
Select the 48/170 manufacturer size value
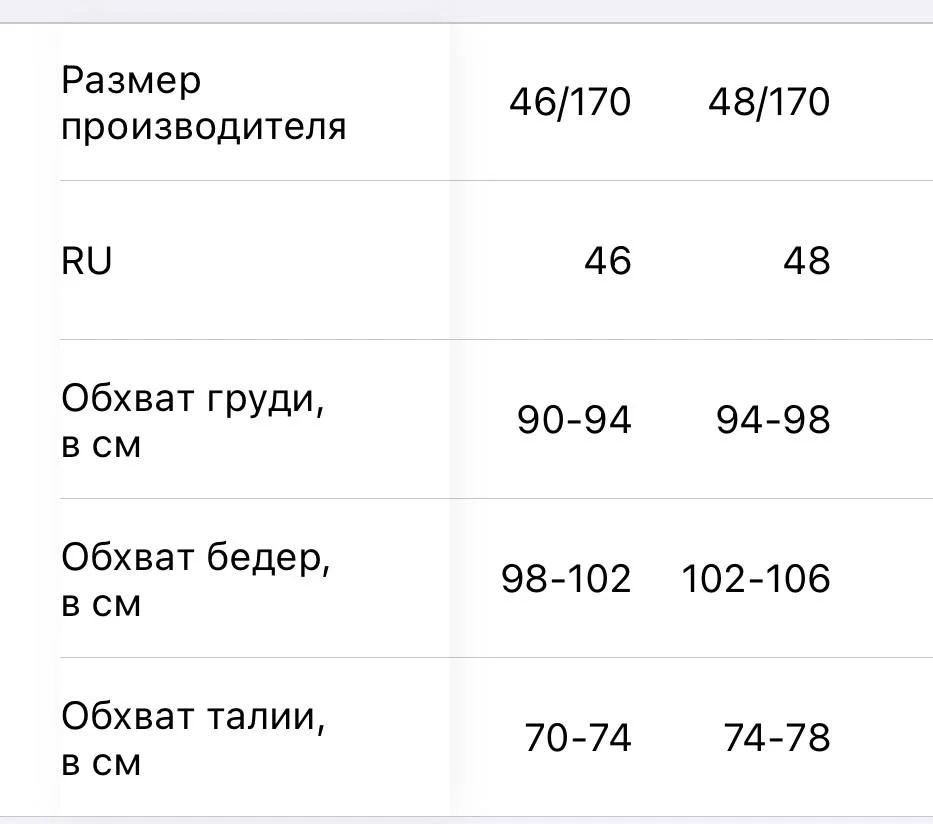click(769, 102)
